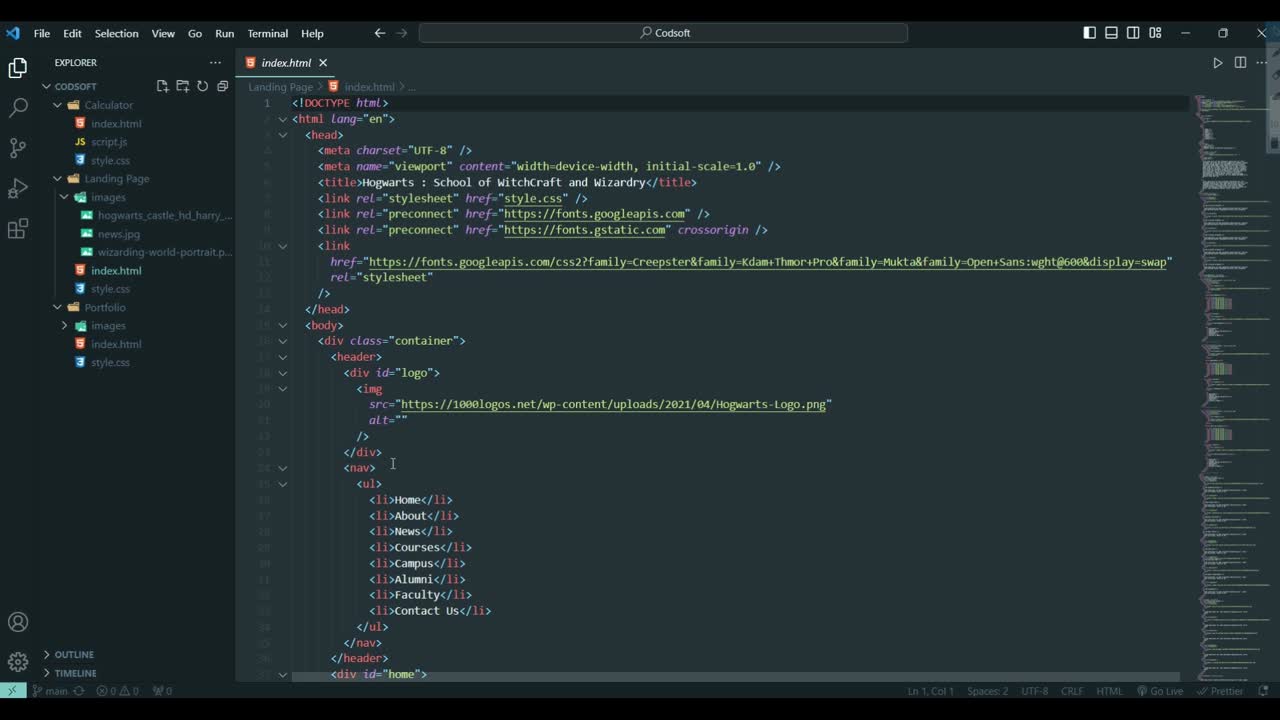Open notifications bell in status bar
The height and width of the screenshot is (720, 1280).
coord(1264,691)
